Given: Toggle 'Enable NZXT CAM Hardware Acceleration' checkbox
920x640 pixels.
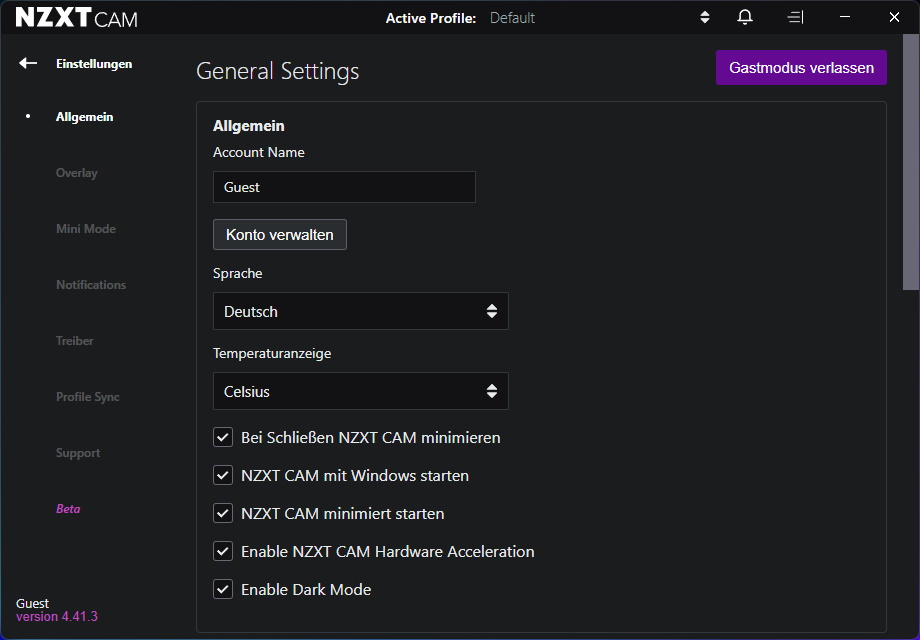Looking at the screenshot, I should [x=223, y=551].
